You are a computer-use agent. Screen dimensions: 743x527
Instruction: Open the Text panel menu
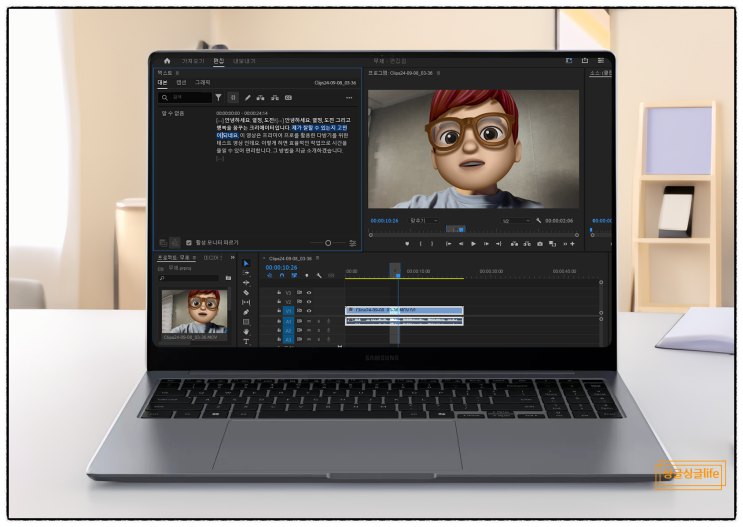click(x=177, y=73)
